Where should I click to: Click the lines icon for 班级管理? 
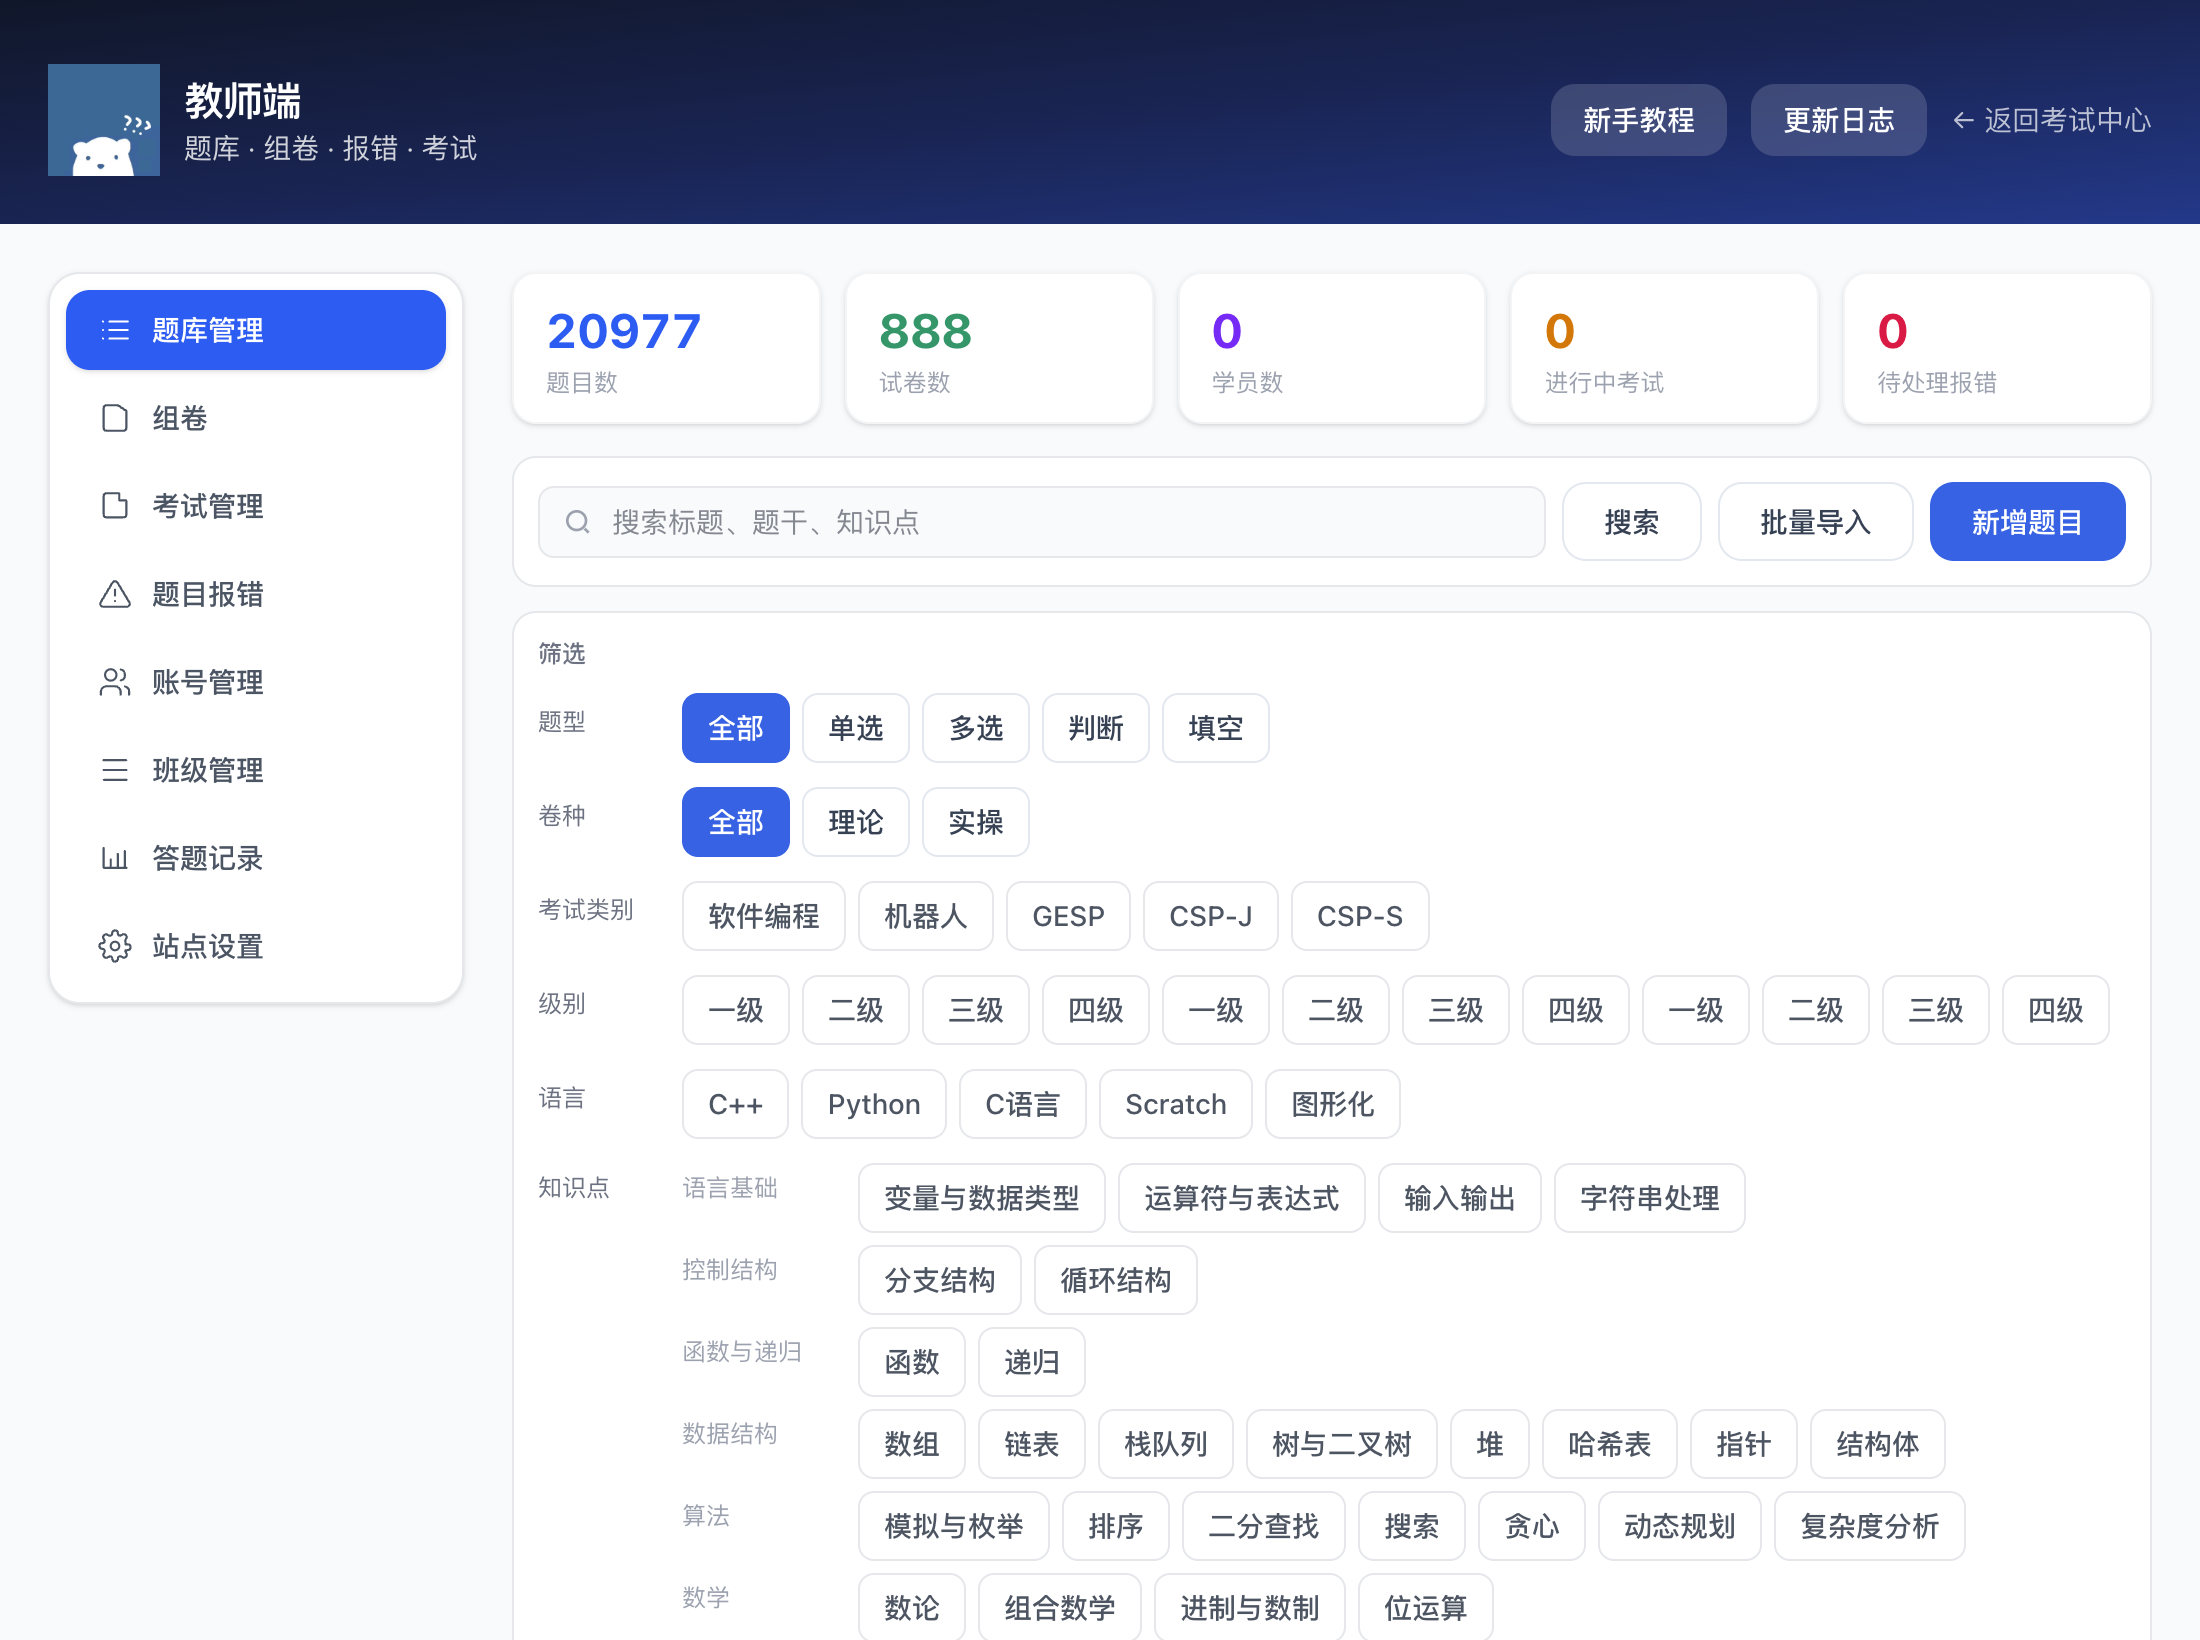point(115,770)
